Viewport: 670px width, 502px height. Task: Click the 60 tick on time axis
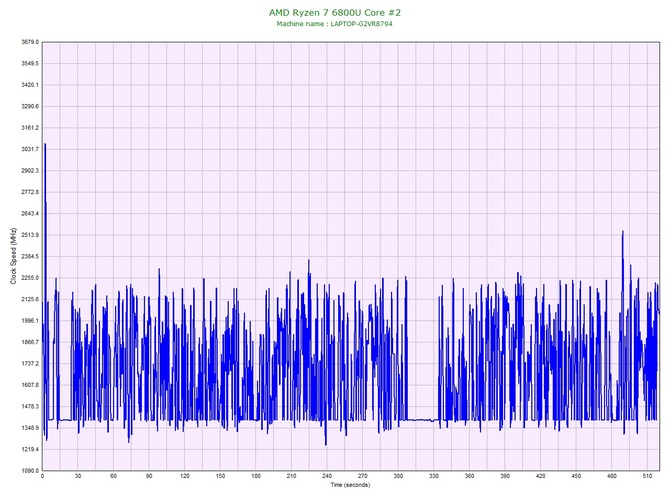coord(113,476)
